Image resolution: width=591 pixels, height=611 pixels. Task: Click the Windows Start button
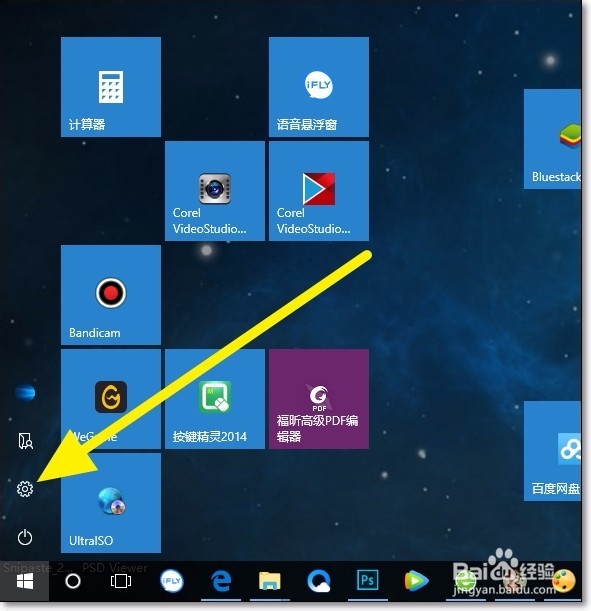[x=25, y=582]
